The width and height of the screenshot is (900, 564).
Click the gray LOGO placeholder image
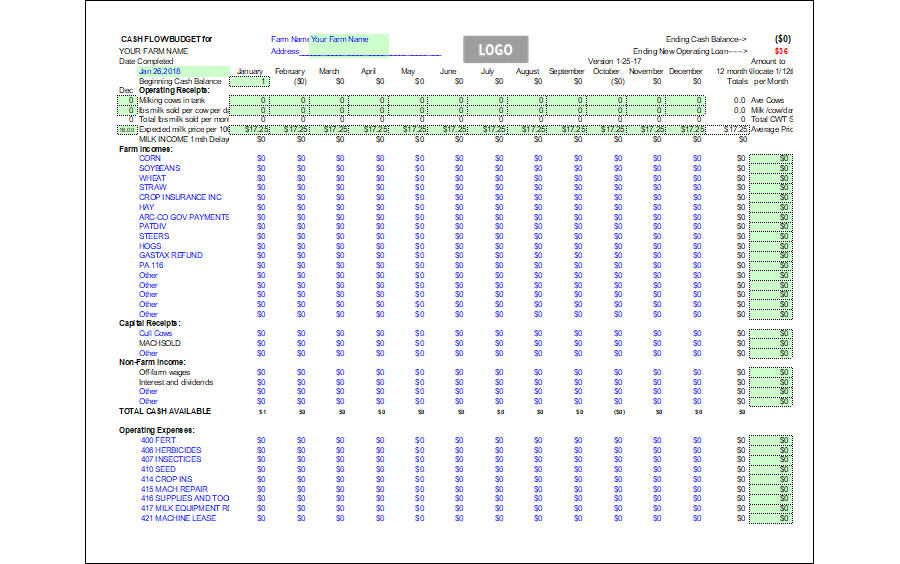click(495, 50)
